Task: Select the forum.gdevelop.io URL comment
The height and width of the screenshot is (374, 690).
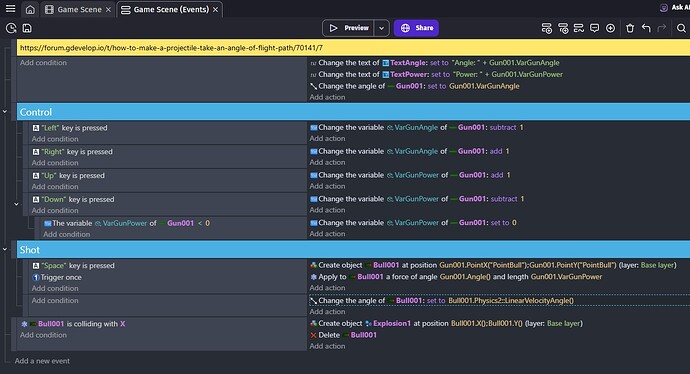Action: tap(353, 48)
